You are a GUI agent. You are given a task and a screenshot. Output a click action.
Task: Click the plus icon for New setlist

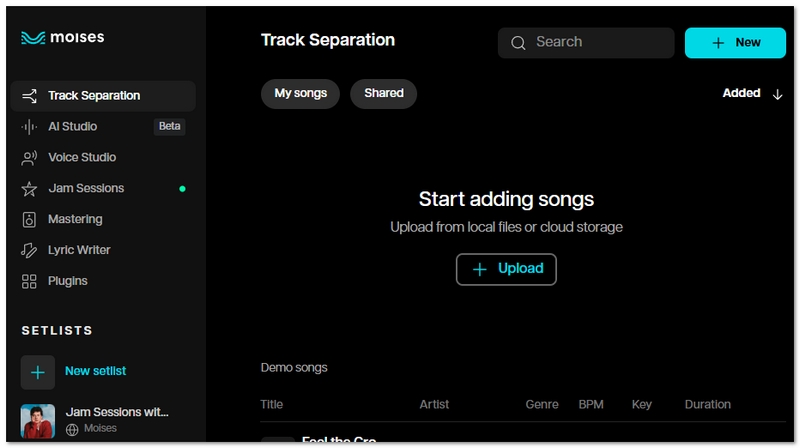(38, 372)
